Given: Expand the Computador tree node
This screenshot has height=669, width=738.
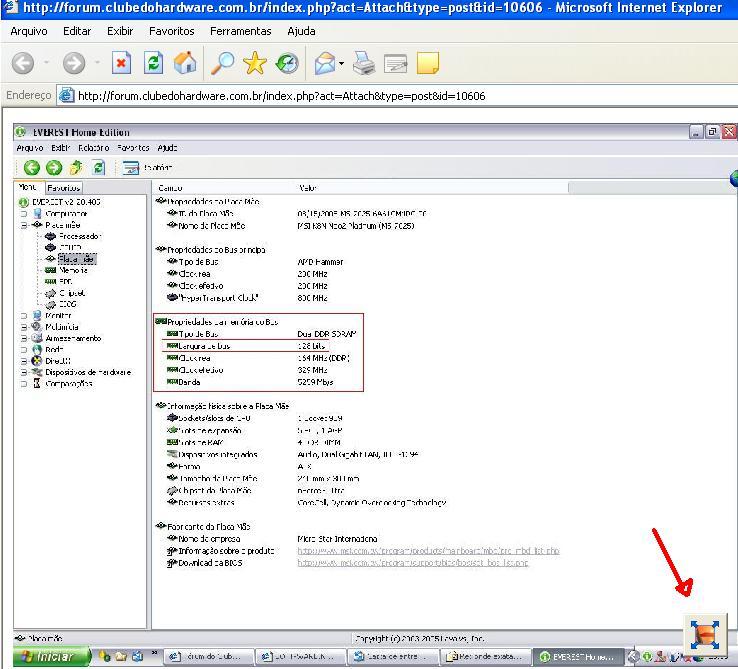Looking at the screenshot, I should 24,214.
